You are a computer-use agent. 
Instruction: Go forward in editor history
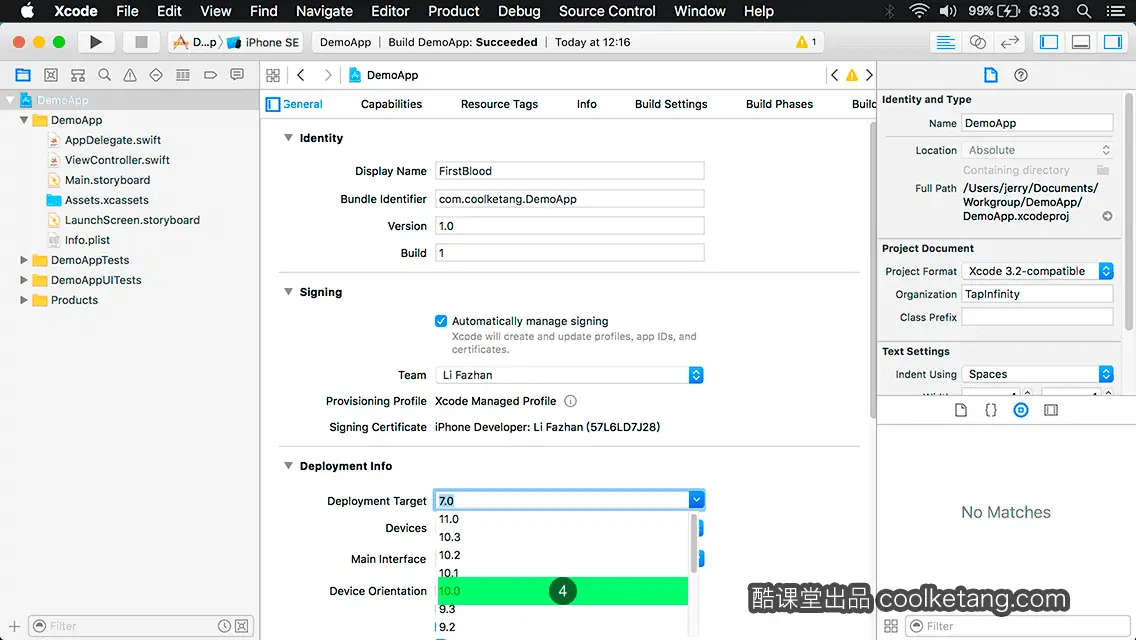(327, 75)
